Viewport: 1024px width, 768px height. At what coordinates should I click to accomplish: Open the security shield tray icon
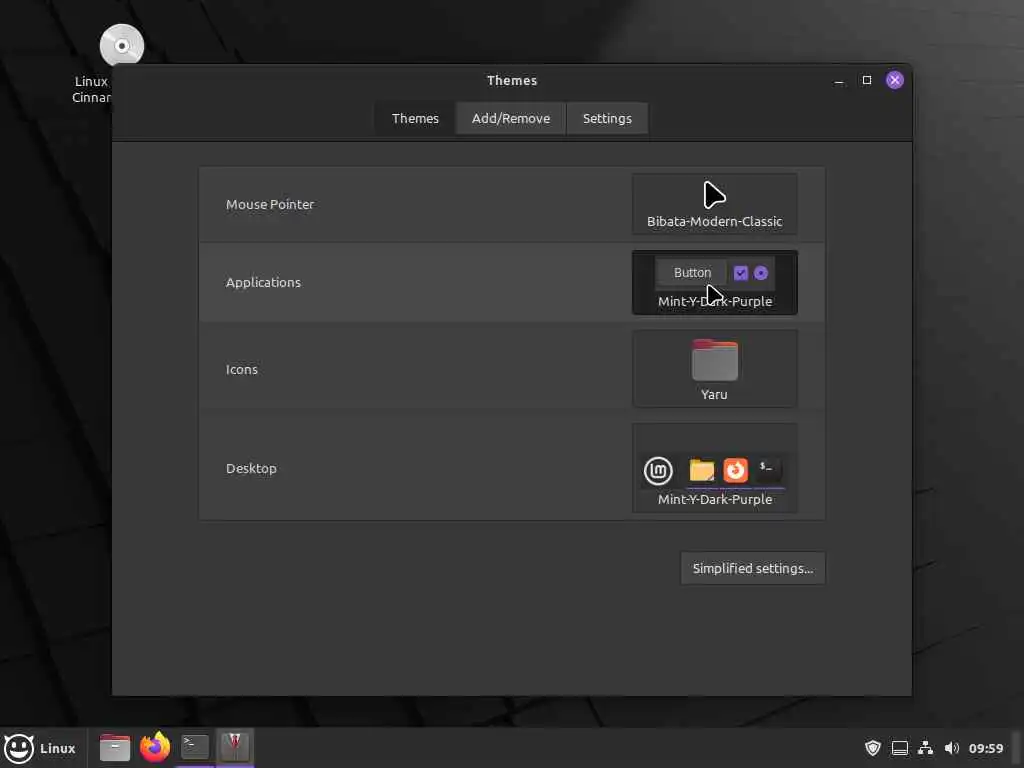point(872,748)
